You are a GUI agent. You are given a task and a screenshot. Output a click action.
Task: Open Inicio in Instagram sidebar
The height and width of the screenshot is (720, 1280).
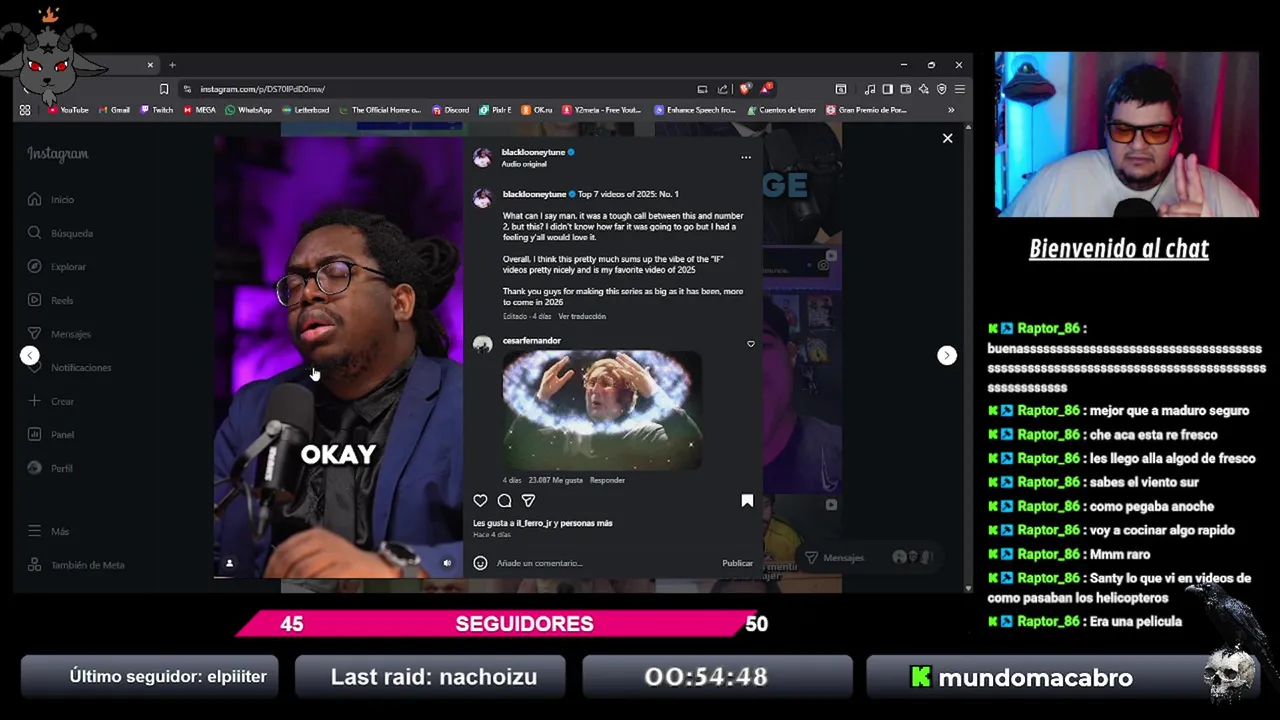51,199
